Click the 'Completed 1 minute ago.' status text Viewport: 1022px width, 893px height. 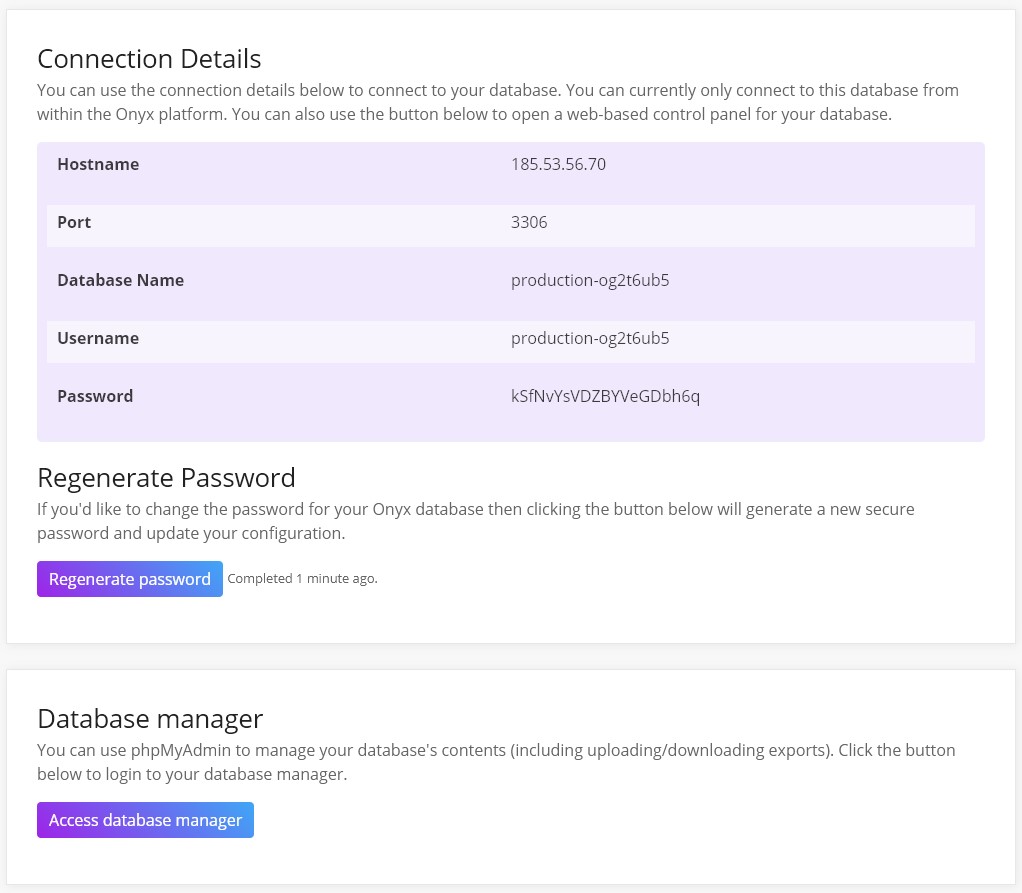[302, 579]
